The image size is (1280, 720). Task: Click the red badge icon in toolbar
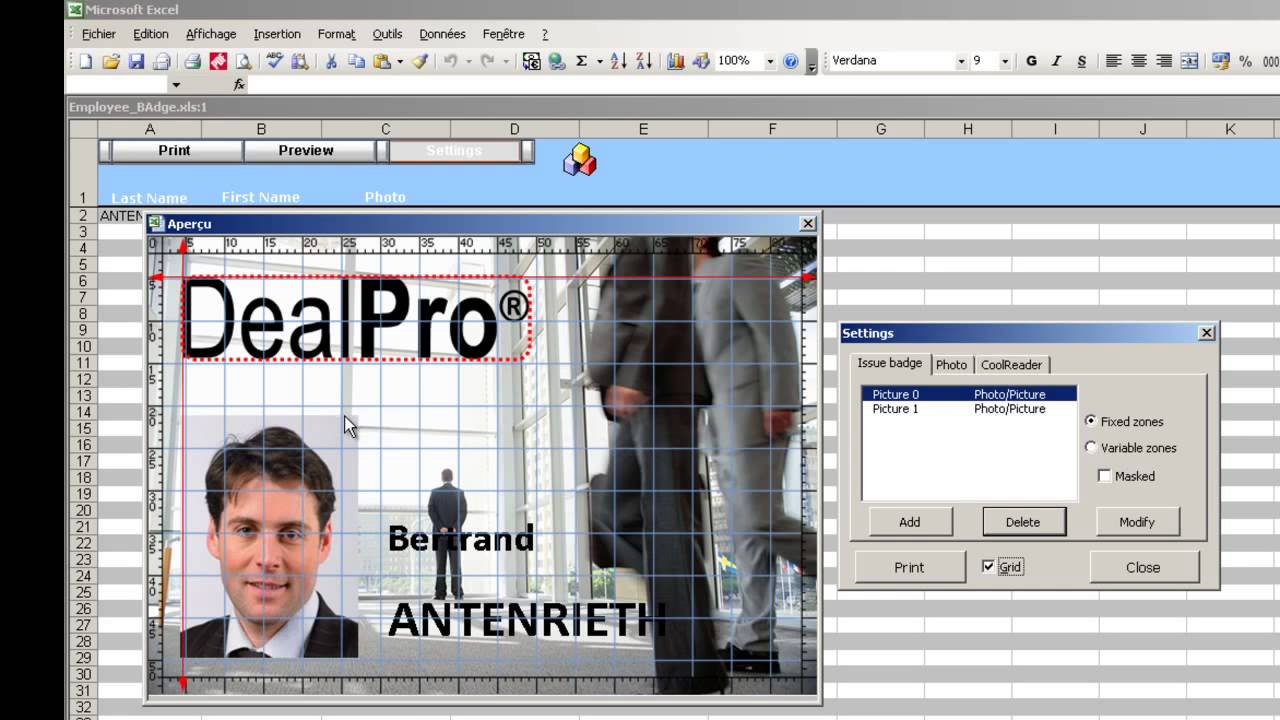click(218, 61)
